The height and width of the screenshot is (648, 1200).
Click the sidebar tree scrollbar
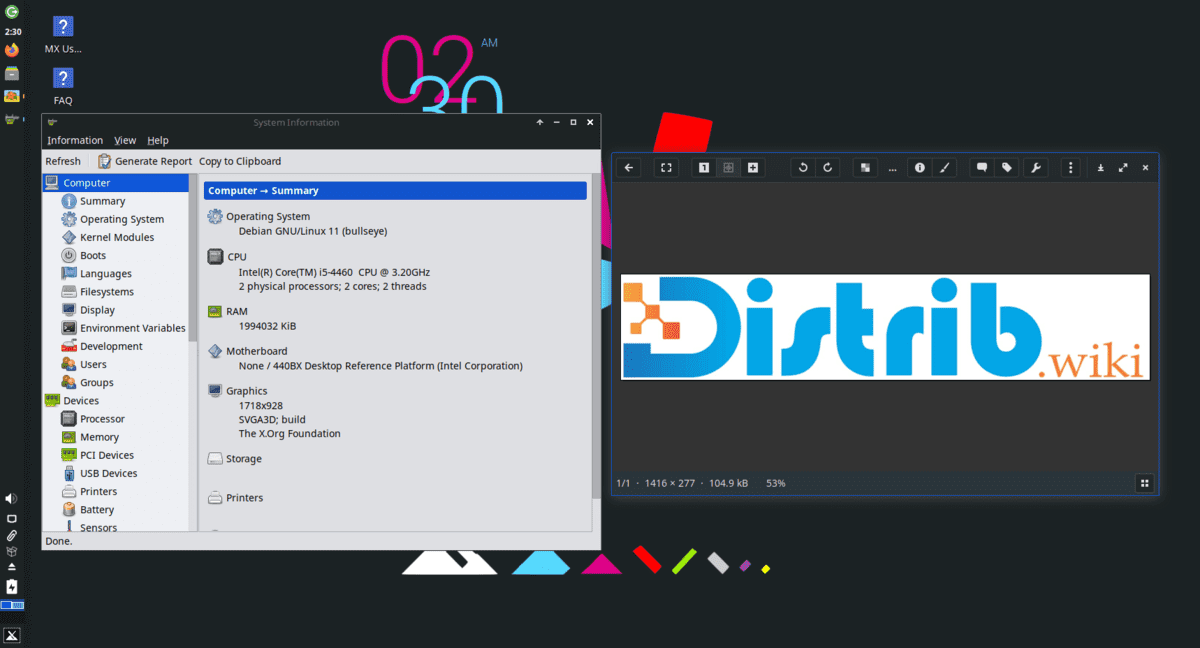193,258
